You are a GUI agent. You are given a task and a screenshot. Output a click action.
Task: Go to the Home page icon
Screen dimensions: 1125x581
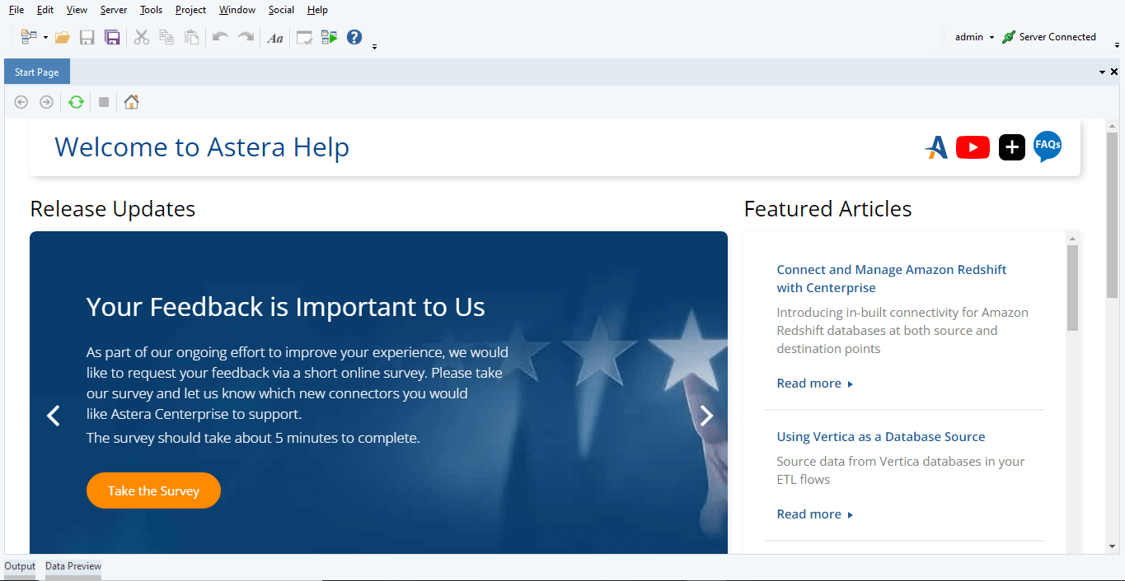click(x=131, y=102)
